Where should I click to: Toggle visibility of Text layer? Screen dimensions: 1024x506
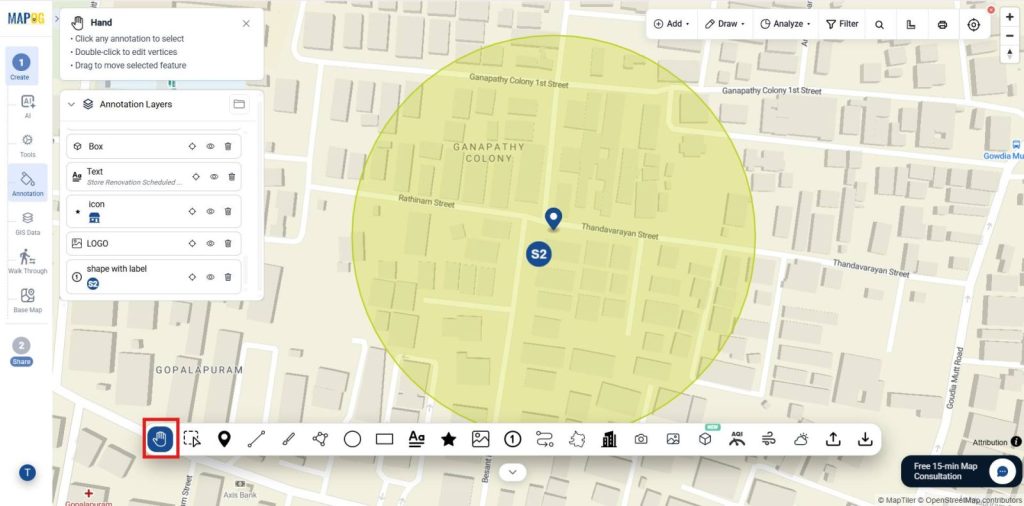pyautogui.click(x=214, y=177)
